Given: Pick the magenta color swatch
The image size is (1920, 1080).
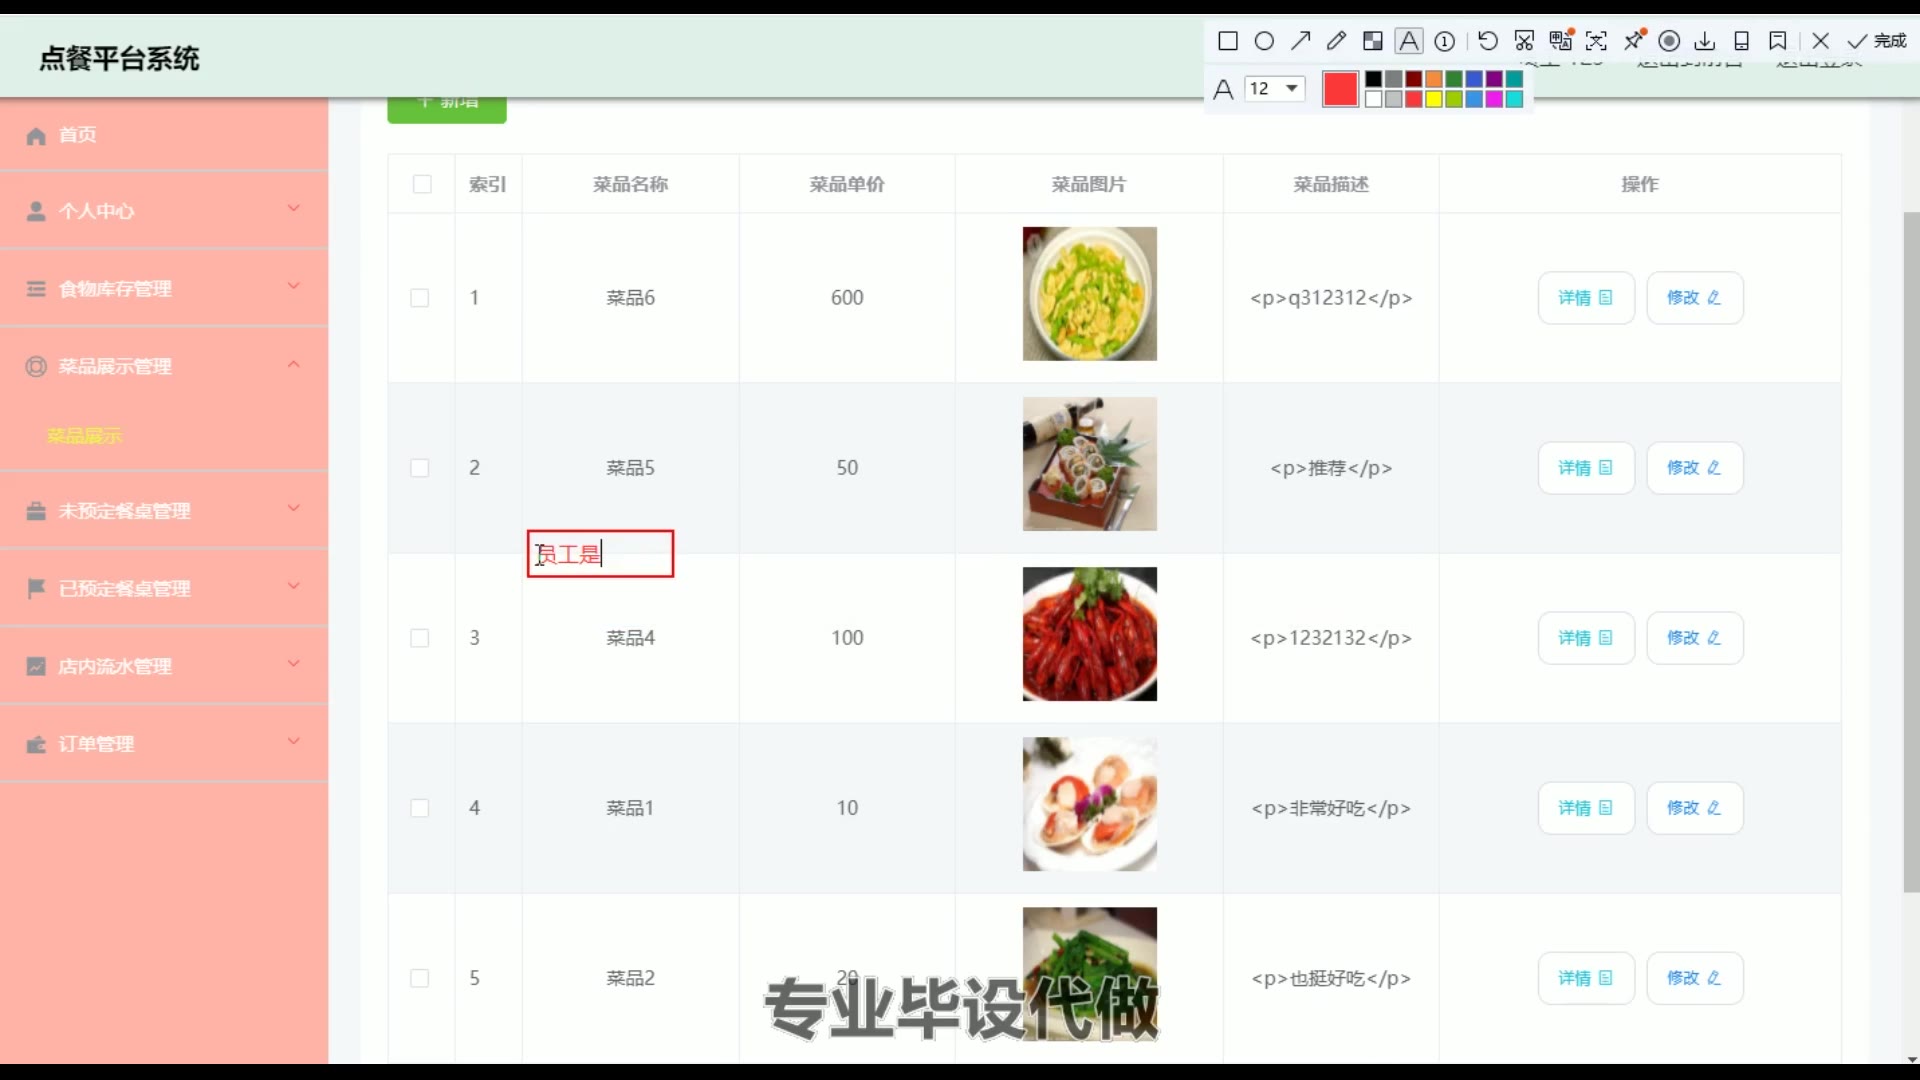Looking at the screenshot, I should pos(1494,99).
